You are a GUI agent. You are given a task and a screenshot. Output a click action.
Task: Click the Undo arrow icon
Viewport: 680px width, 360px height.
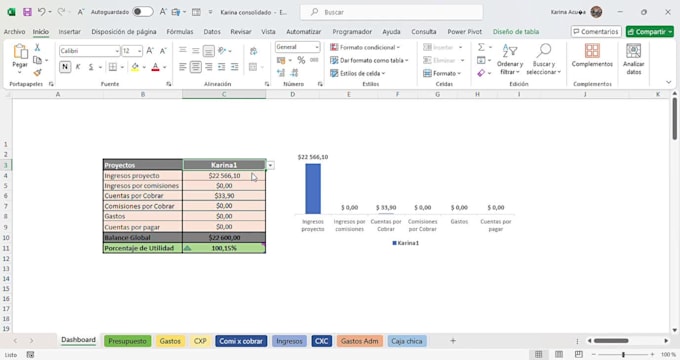point(41,12)
